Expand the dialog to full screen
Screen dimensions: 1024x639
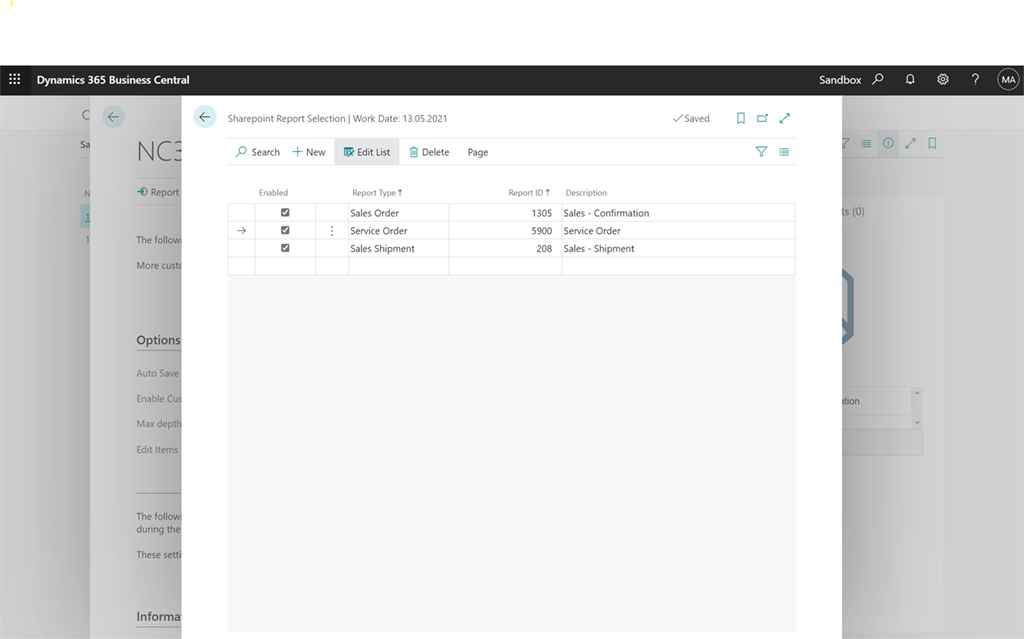(x=784, y=118)
